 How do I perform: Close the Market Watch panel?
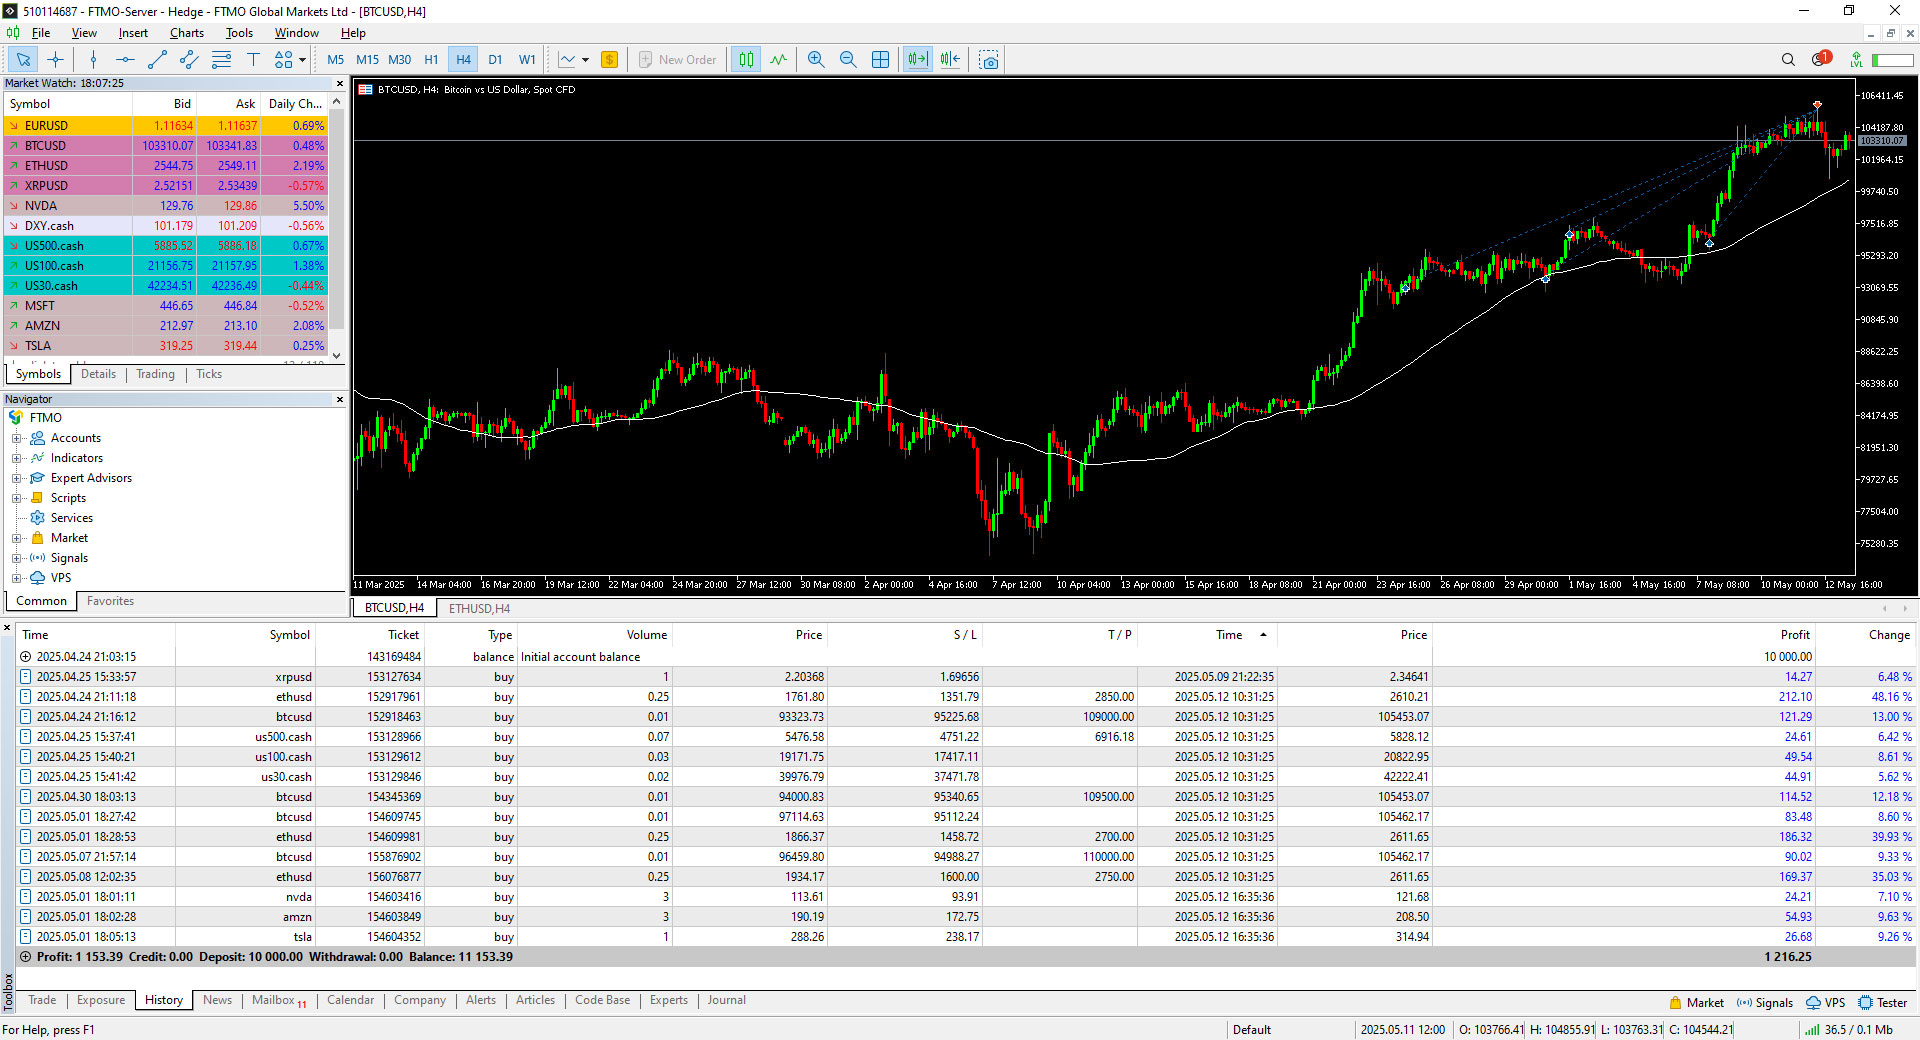(x=340, y=84)
